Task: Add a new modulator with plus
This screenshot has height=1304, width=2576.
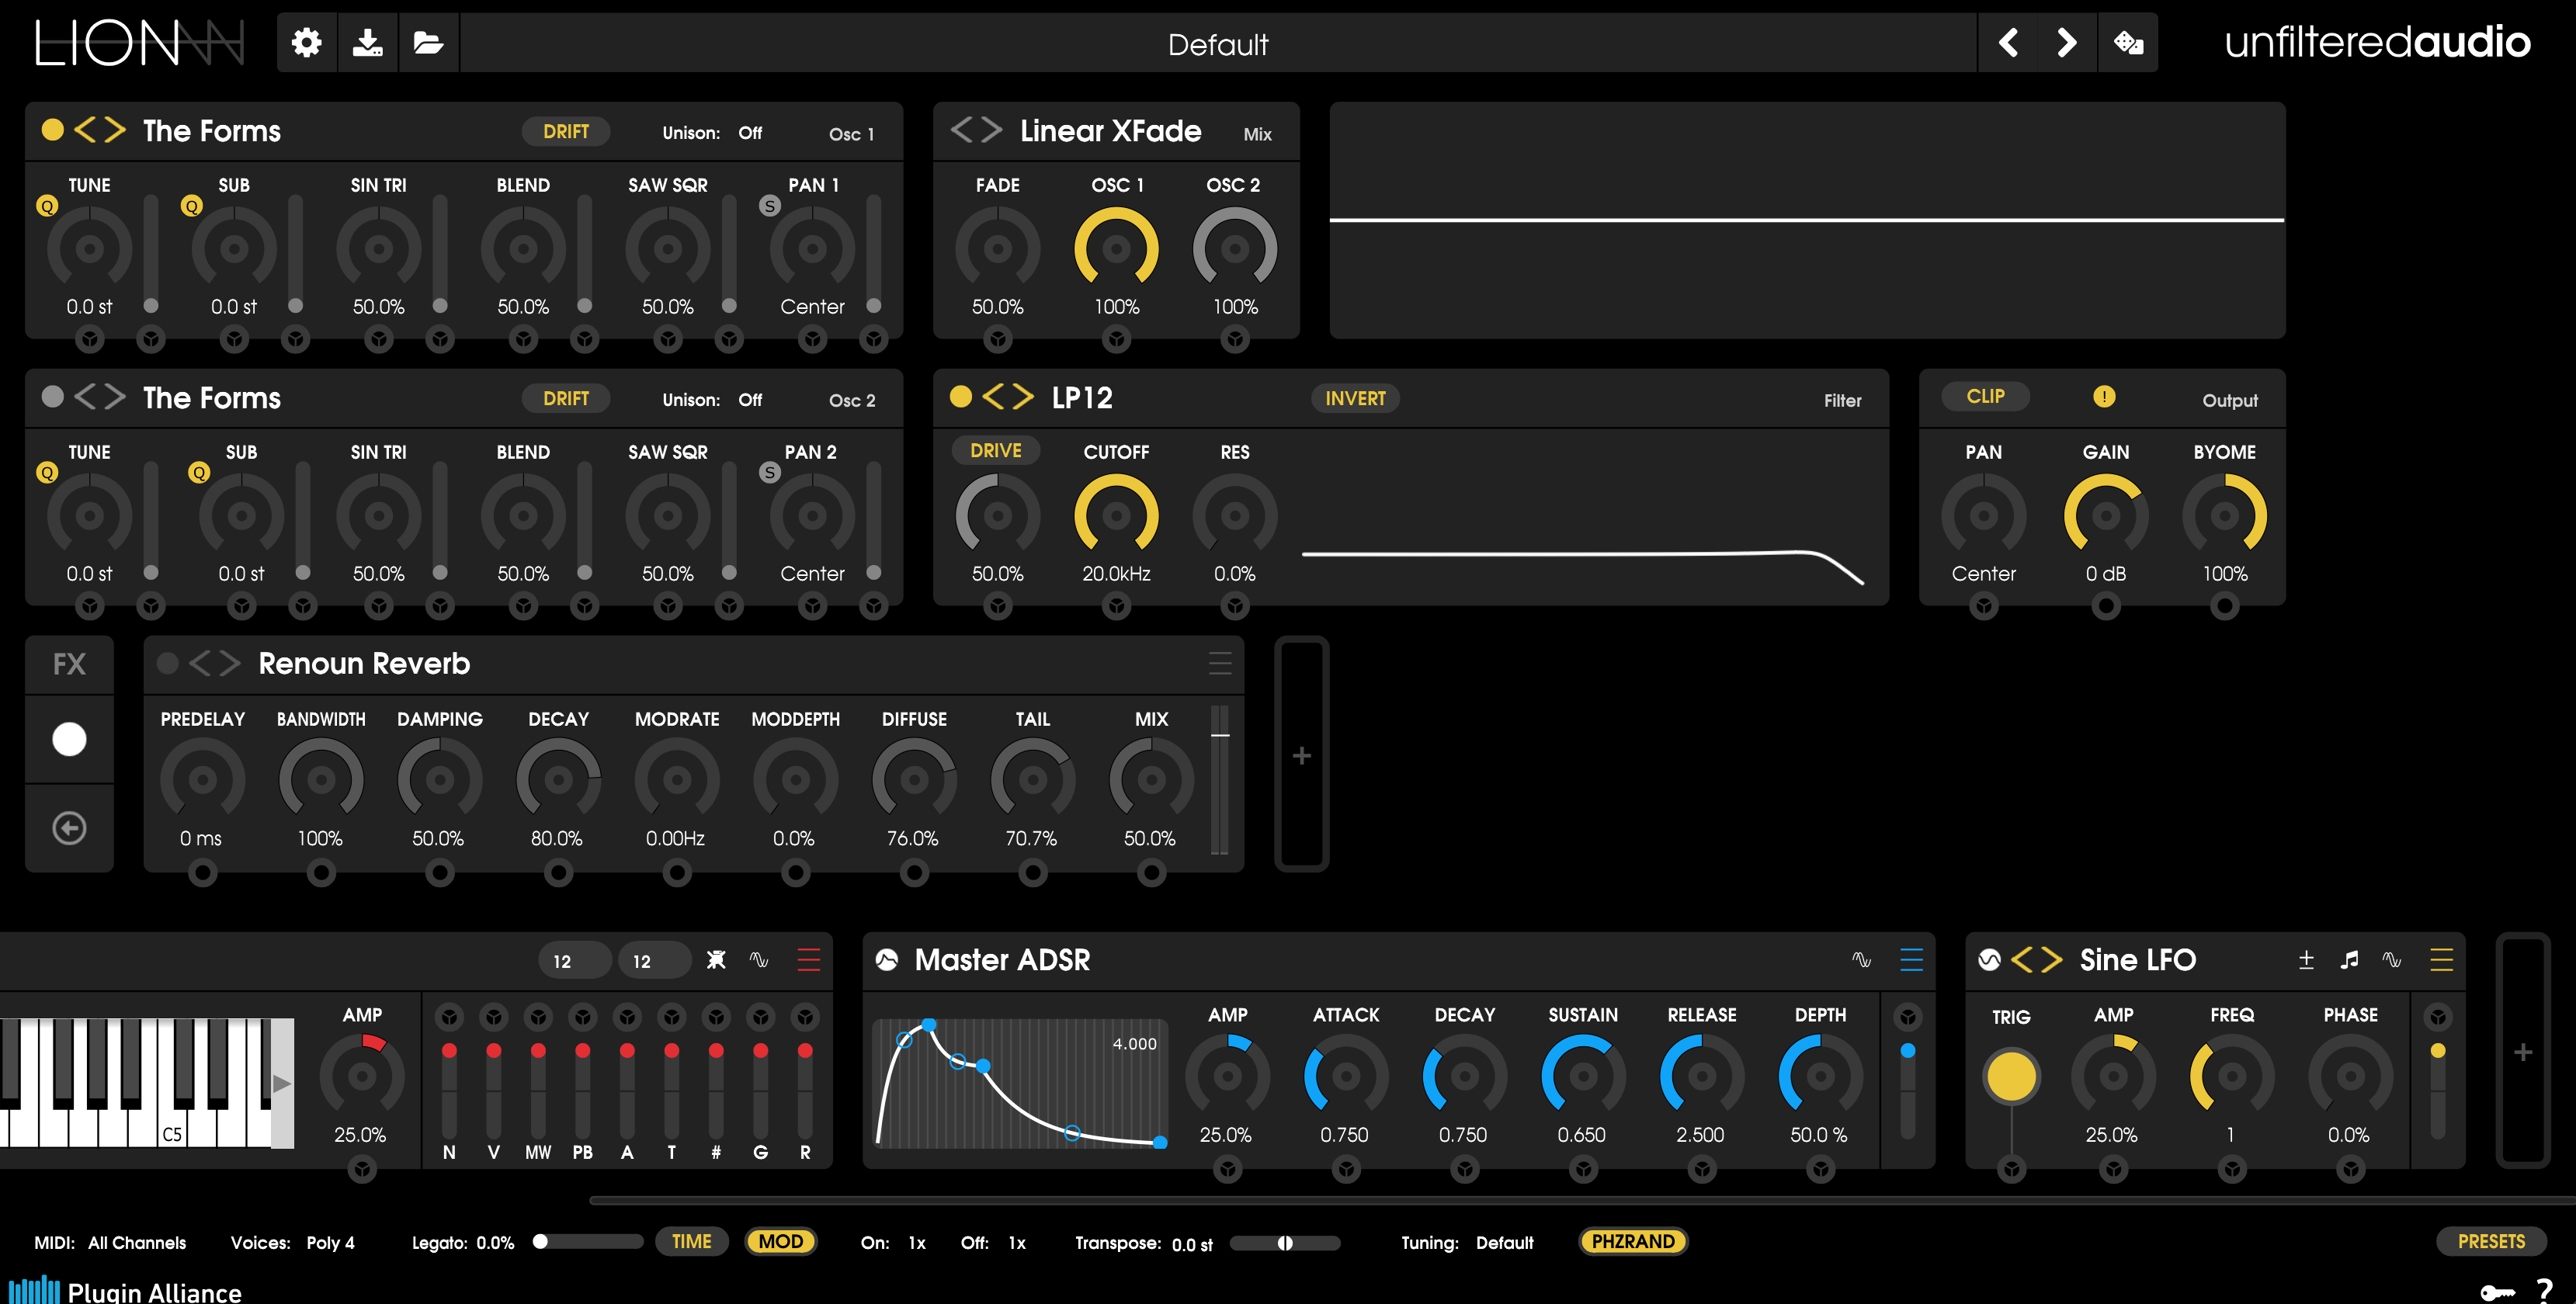Action: (x=2523, y=1052)
